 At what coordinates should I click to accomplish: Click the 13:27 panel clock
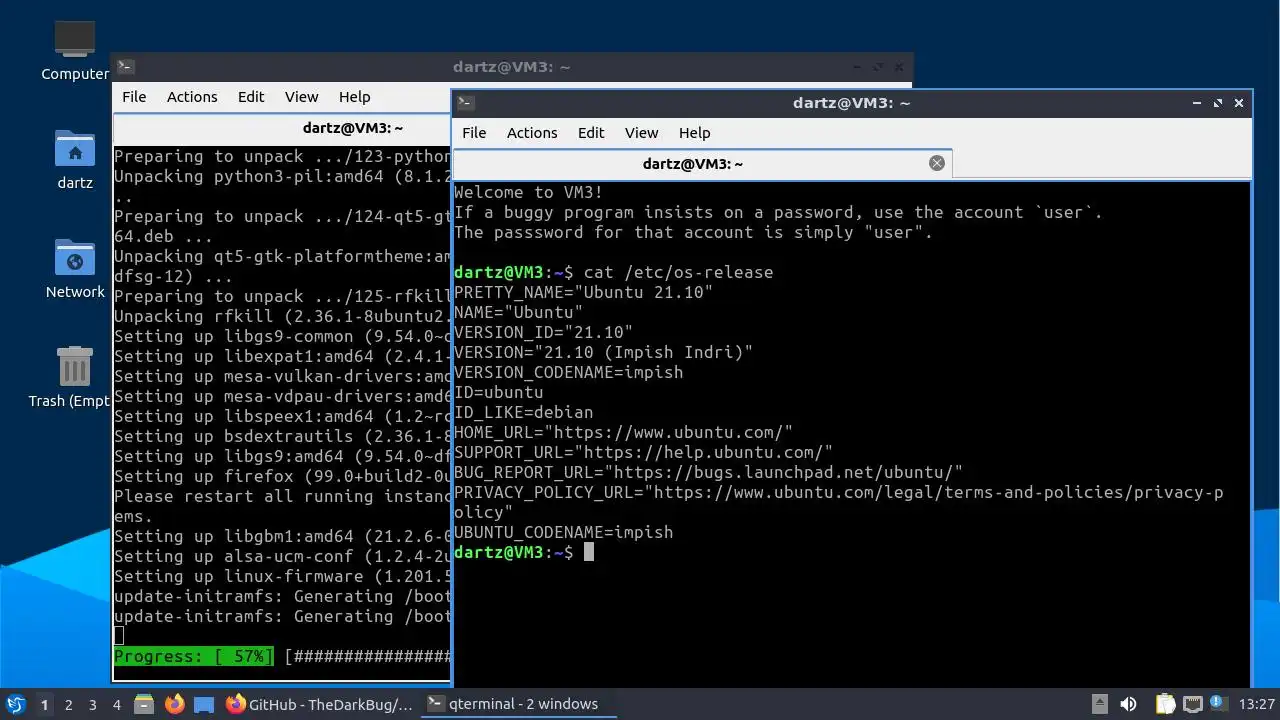pos(1256,704)
